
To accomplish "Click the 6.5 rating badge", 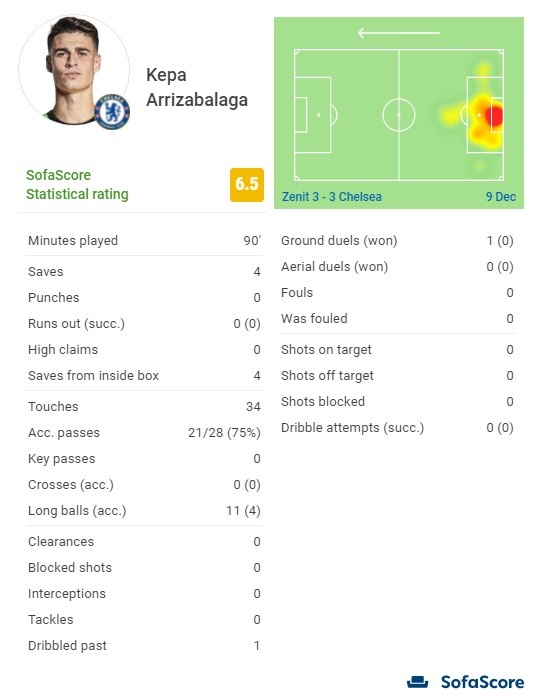I will coord(247,185).
